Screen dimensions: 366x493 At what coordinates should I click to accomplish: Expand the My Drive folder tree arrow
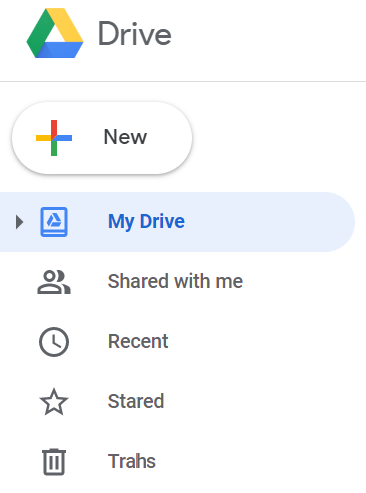(20, 222)
